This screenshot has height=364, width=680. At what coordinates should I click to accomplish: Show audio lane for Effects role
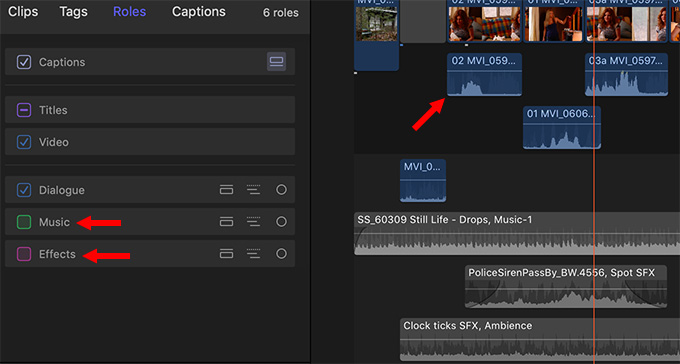[x=226, y=254]
